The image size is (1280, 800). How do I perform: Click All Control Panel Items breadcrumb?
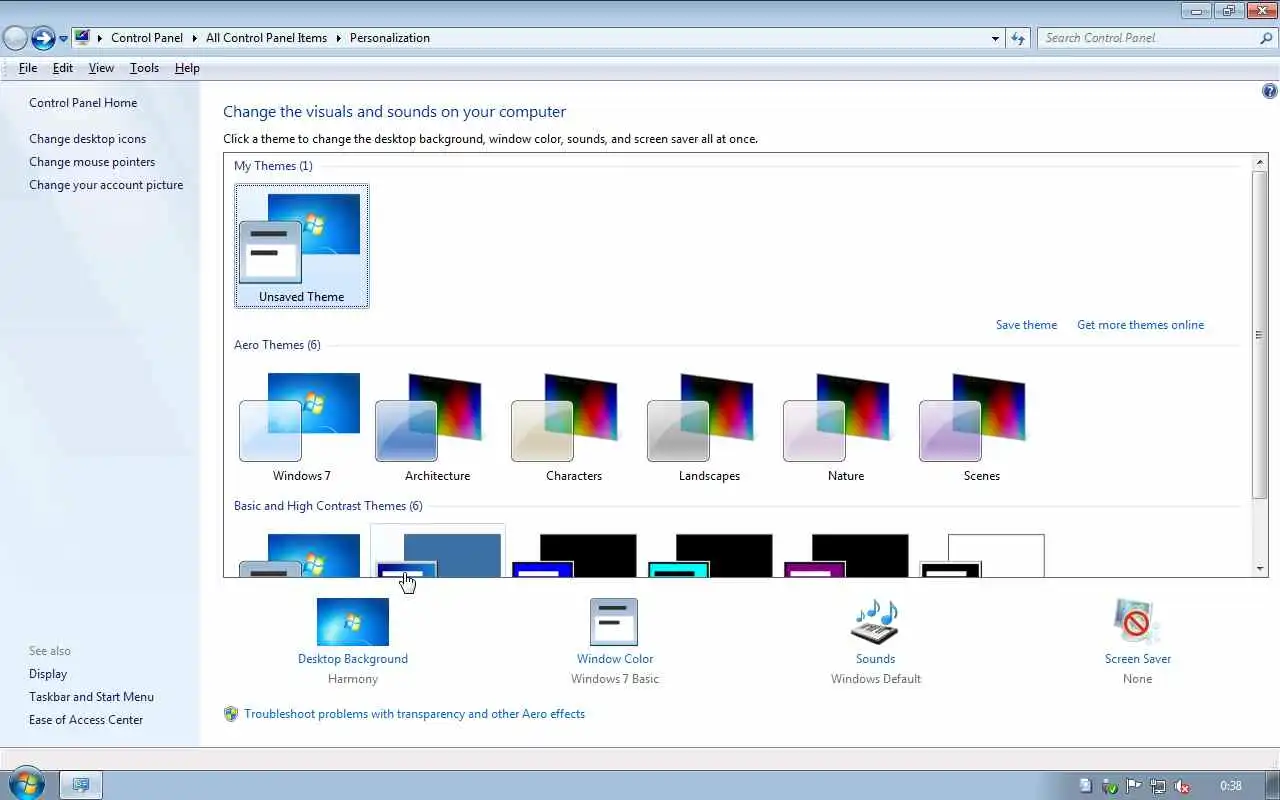(266, 38)
